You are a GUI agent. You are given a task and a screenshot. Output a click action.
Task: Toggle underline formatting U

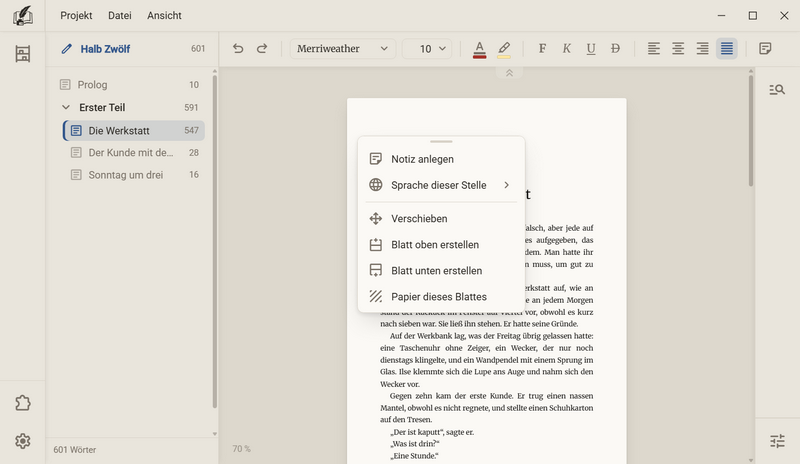click(591, 48)
